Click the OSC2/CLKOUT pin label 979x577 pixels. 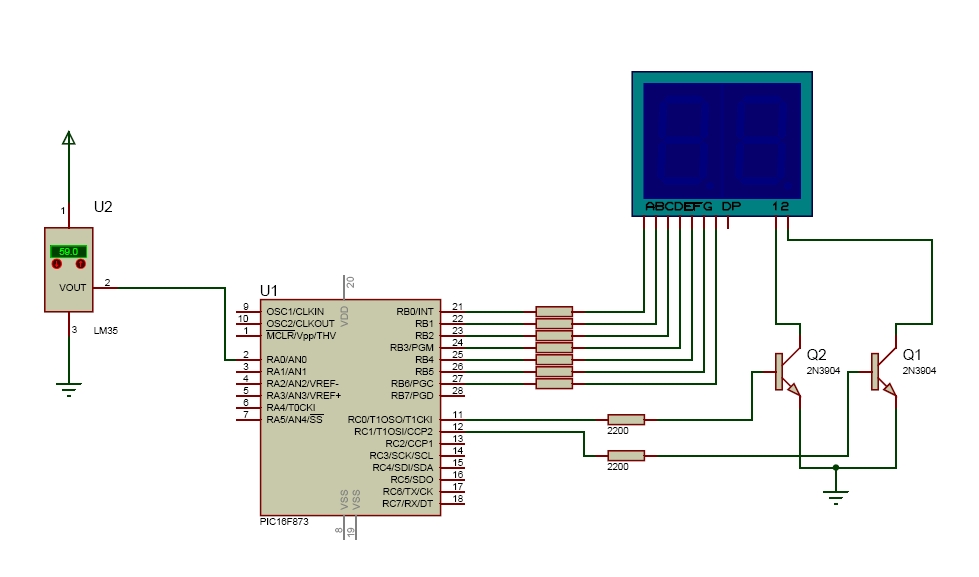click(x=300, y=323)
